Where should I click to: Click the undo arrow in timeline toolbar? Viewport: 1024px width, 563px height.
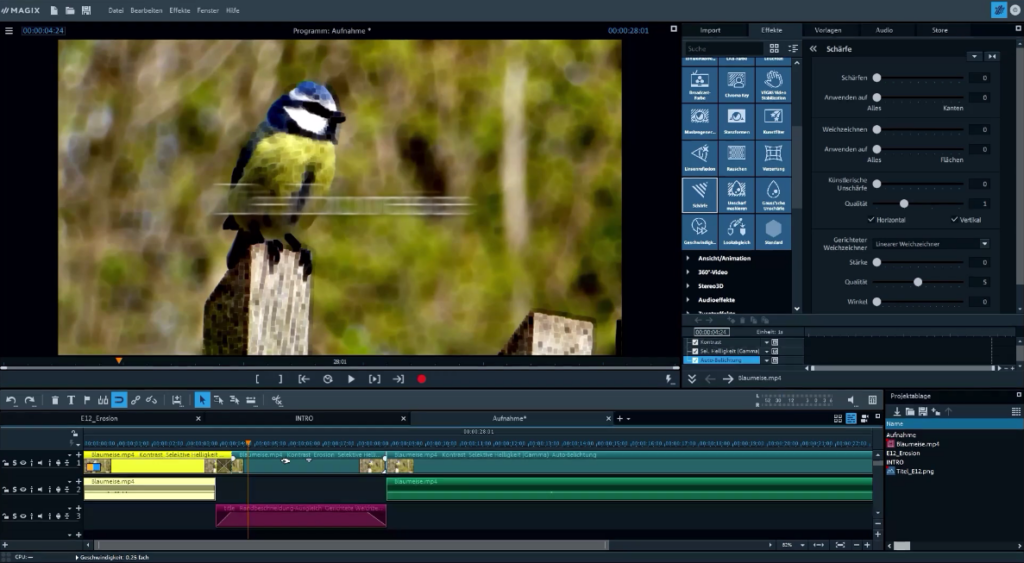[11, 400]
